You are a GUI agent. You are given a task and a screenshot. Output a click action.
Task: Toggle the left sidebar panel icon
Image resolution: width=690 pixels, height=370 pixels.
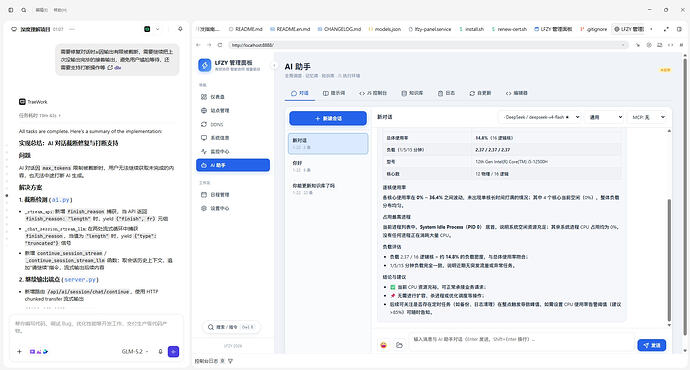pos(11,10)
